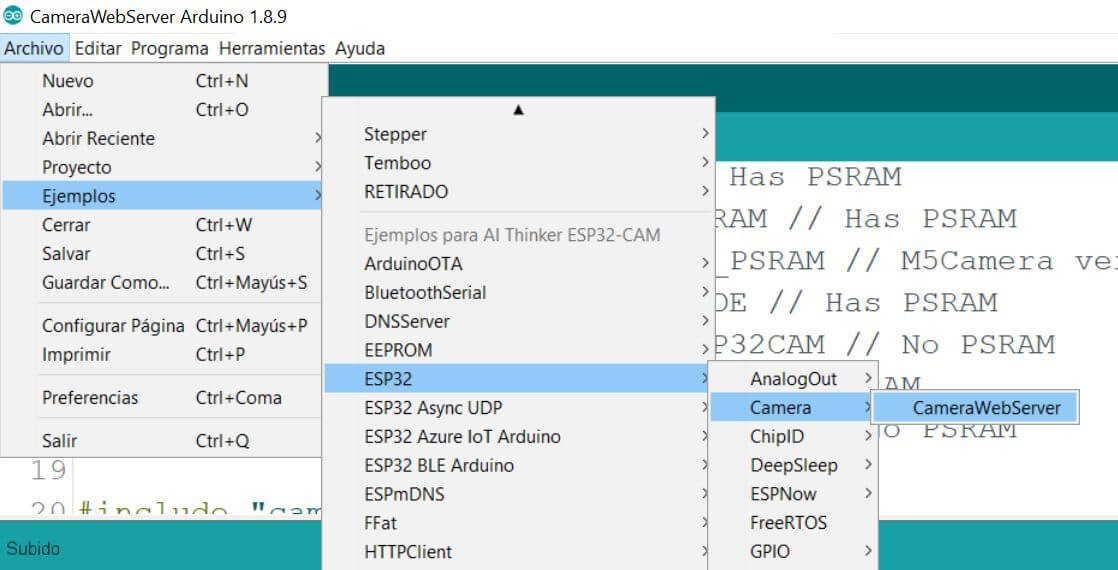The width and height of the screenshot is (1118, 570).
Task: Expand the BluetoothSerial examples
Action: pyautogui.click(x=425, y=293)
